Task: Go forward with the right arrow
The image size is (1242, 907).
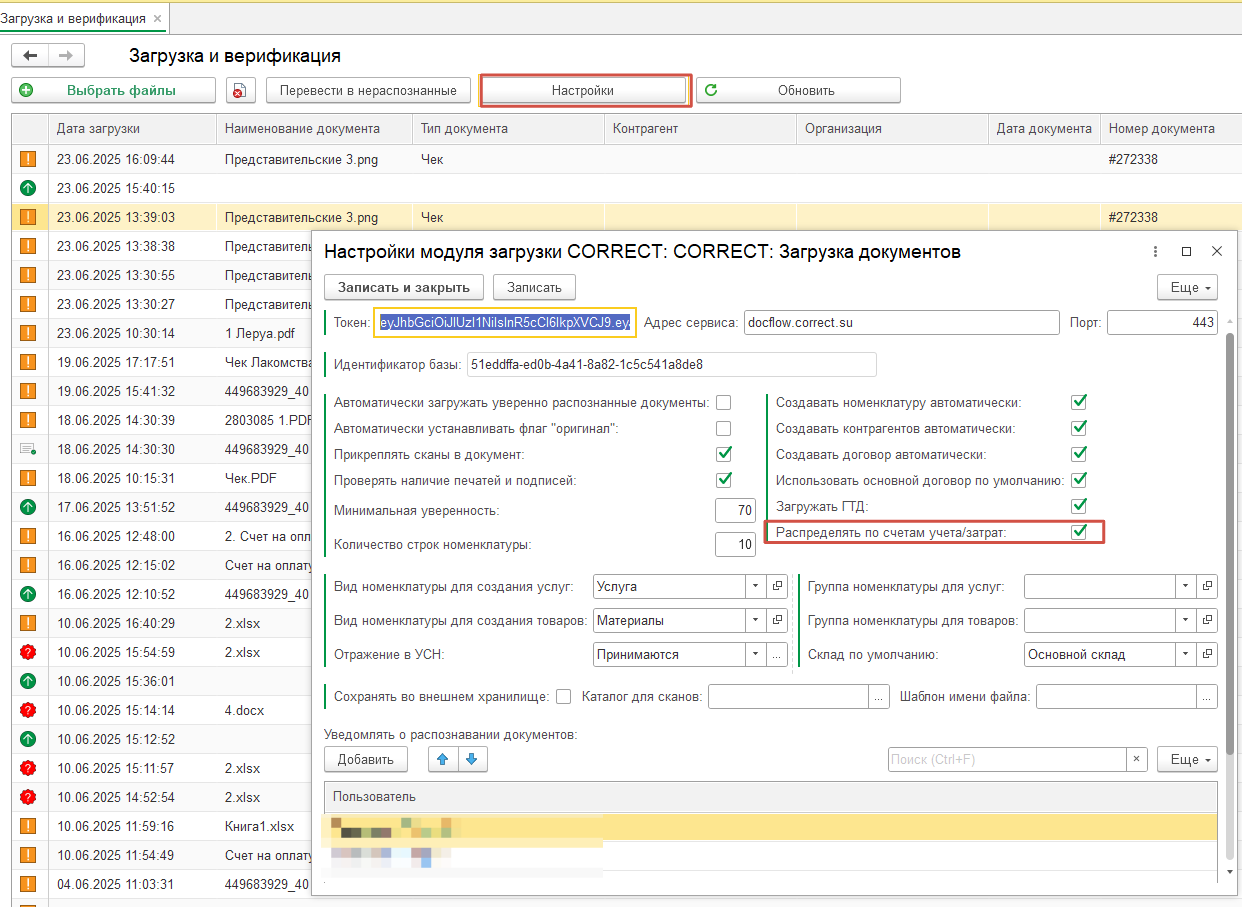Action: tap(66, 56)
